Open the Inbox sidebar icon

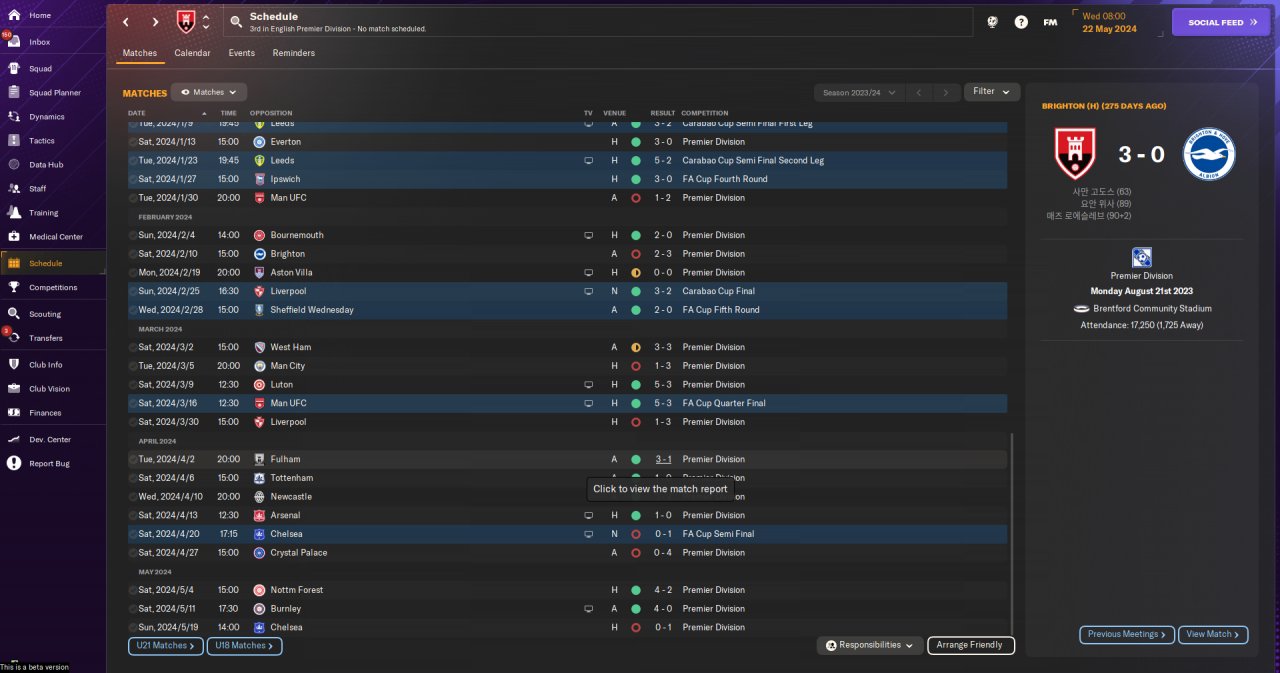(x=14, y=42)
